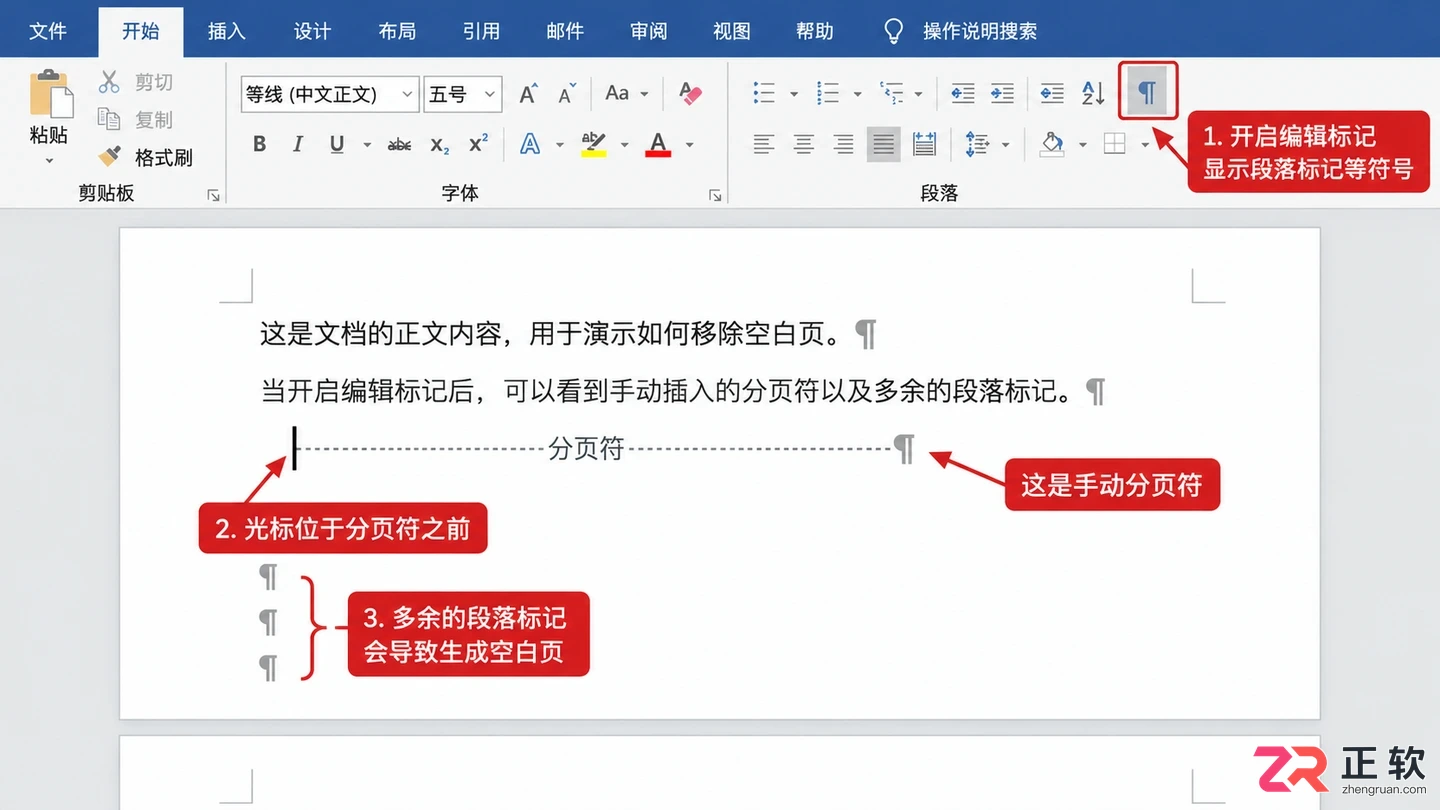1440x810 pixels.
Task: Open the 剪贴板 pane launcher
Action: pos(213,196)
